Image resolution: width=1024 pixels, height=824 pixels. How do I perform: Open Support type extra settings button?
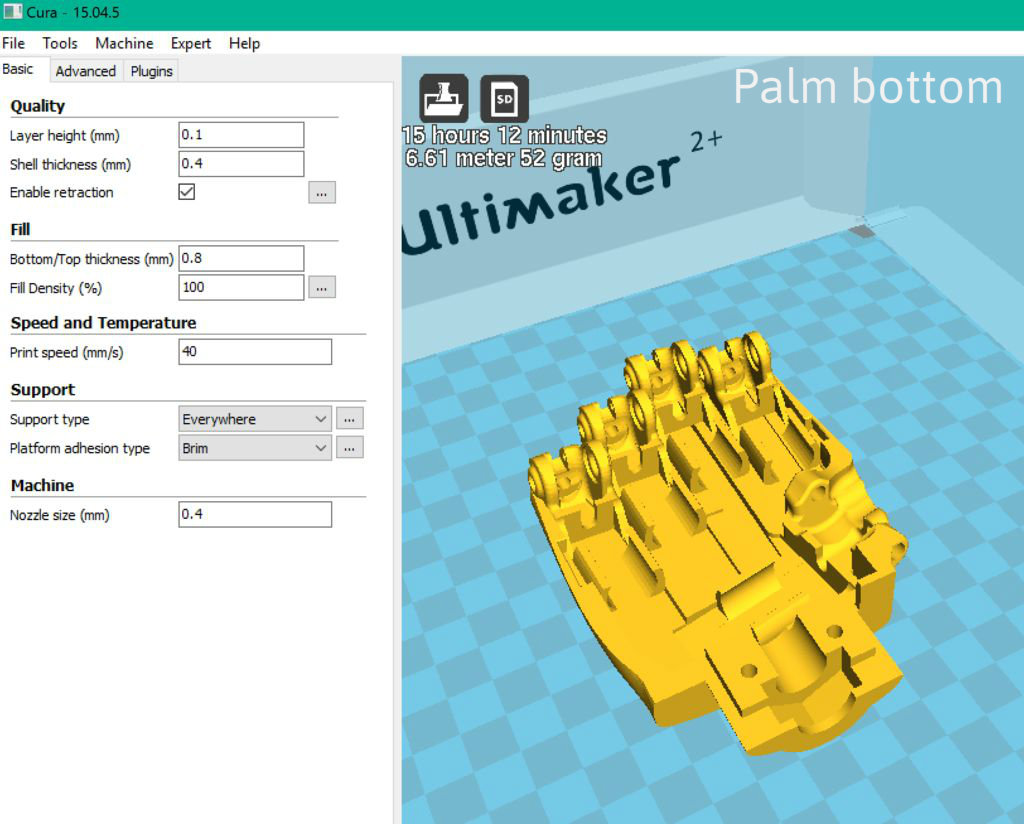[349, 419]
